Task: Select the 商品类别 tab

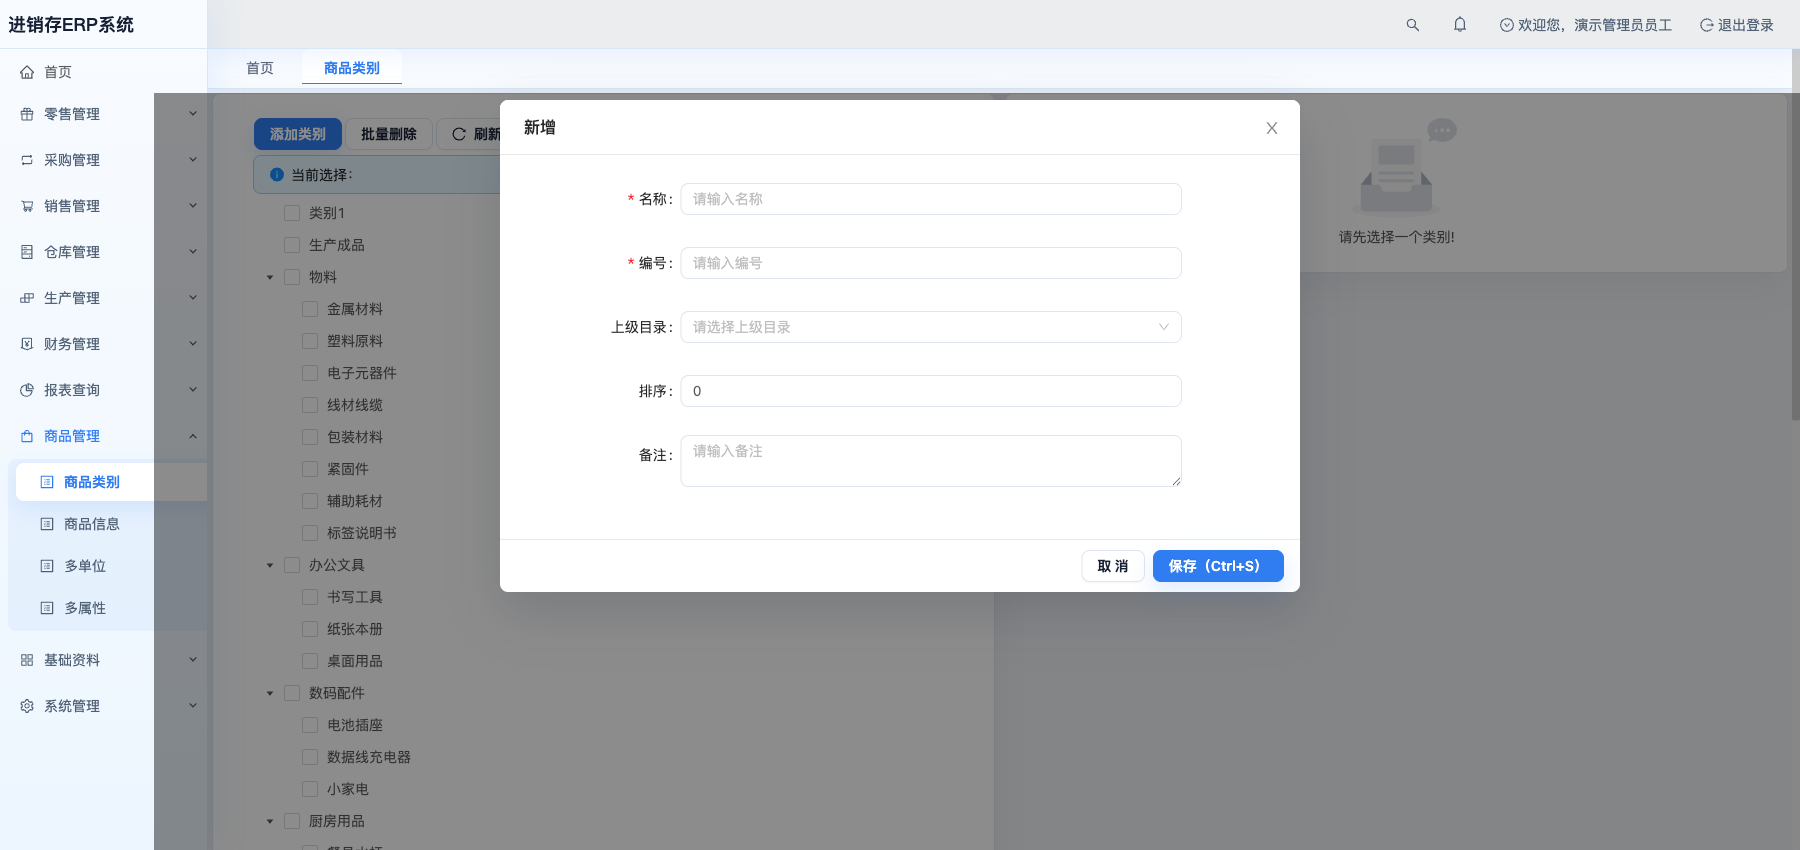Action: [x=352, y=68]
